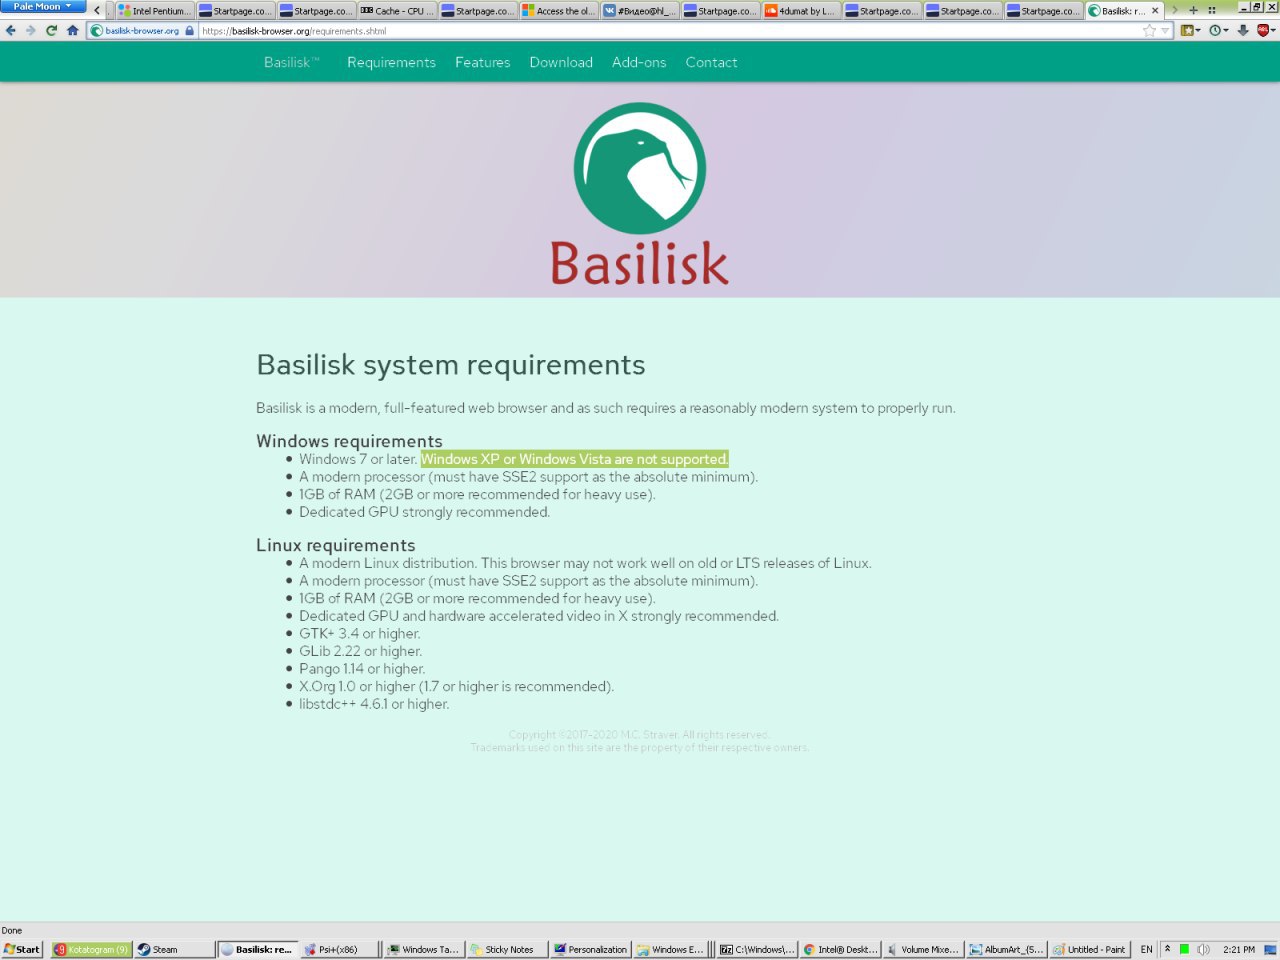1280x960 pixels.
Task: Open a new tab with plus button
Action: 1193,10
